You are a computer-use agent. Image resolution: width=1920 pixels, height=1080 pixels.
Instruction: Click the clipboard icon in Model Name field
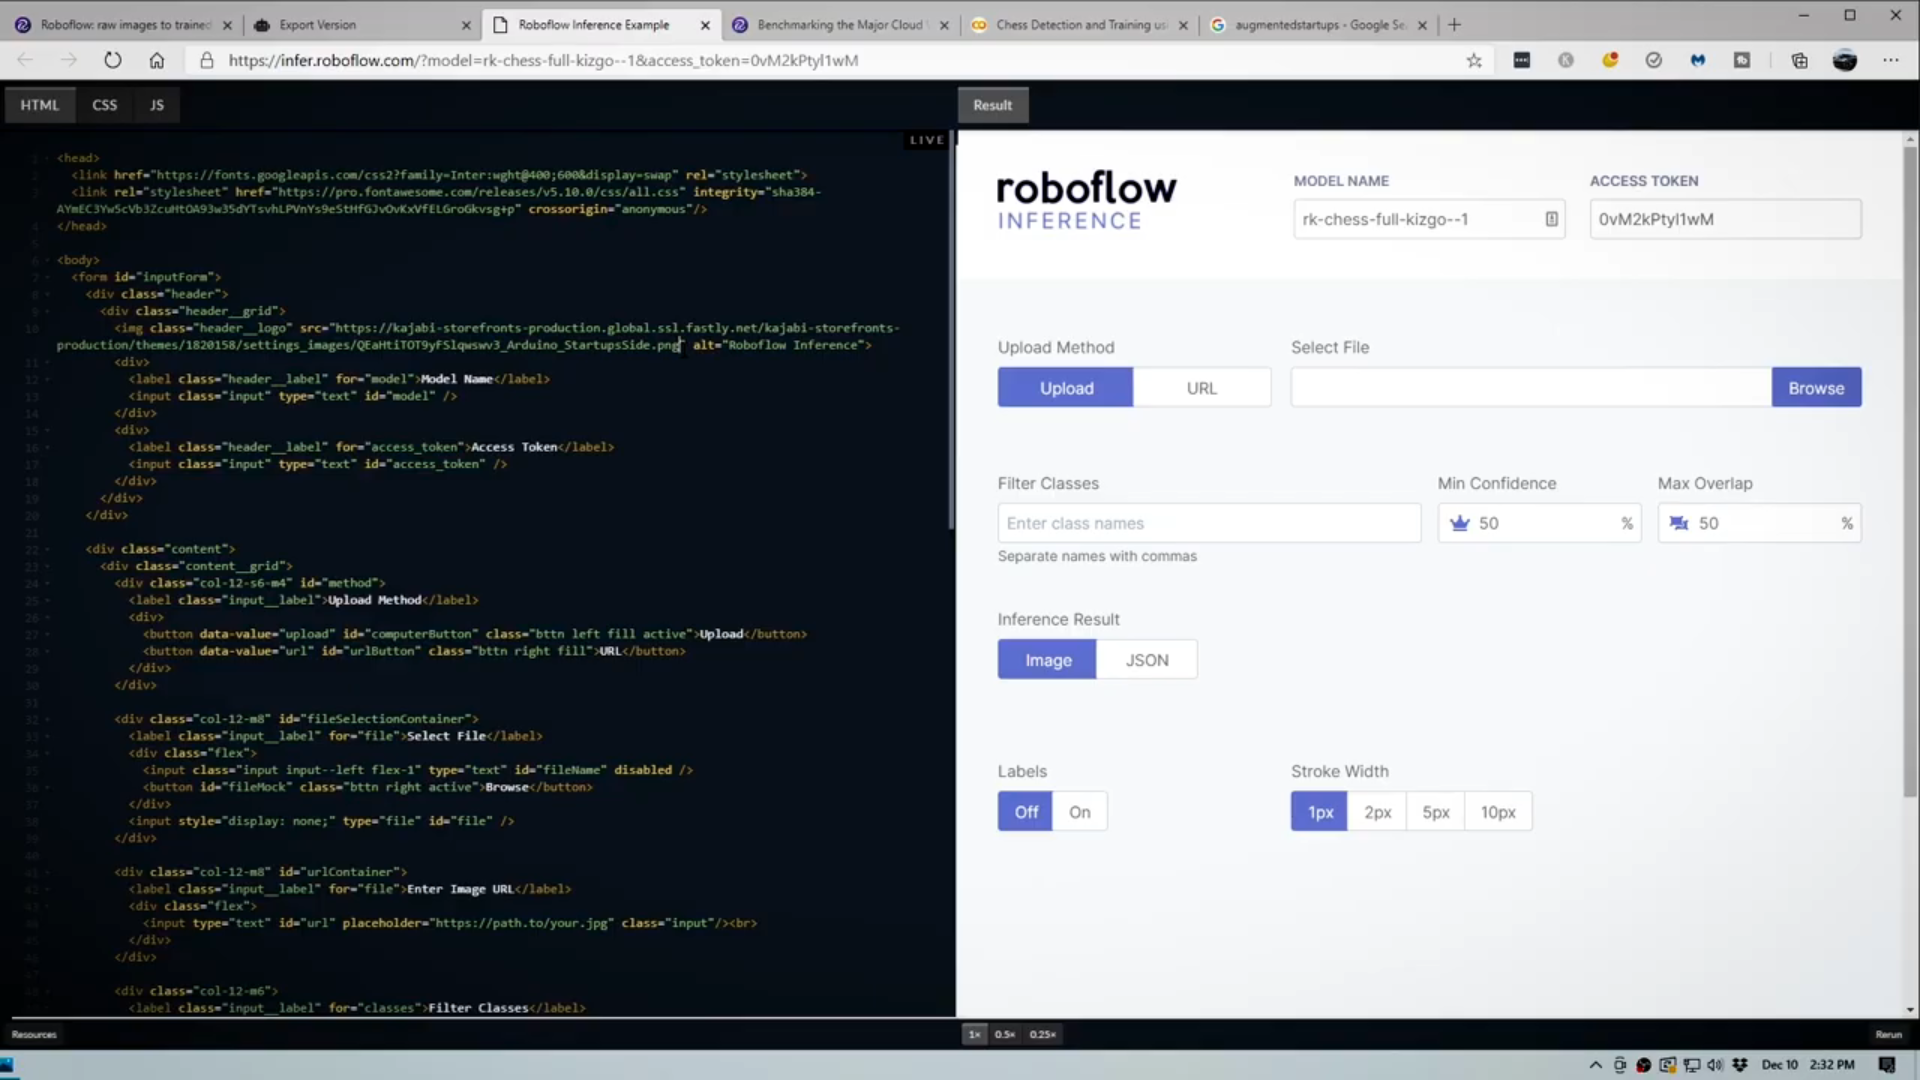pos(1551,219)
